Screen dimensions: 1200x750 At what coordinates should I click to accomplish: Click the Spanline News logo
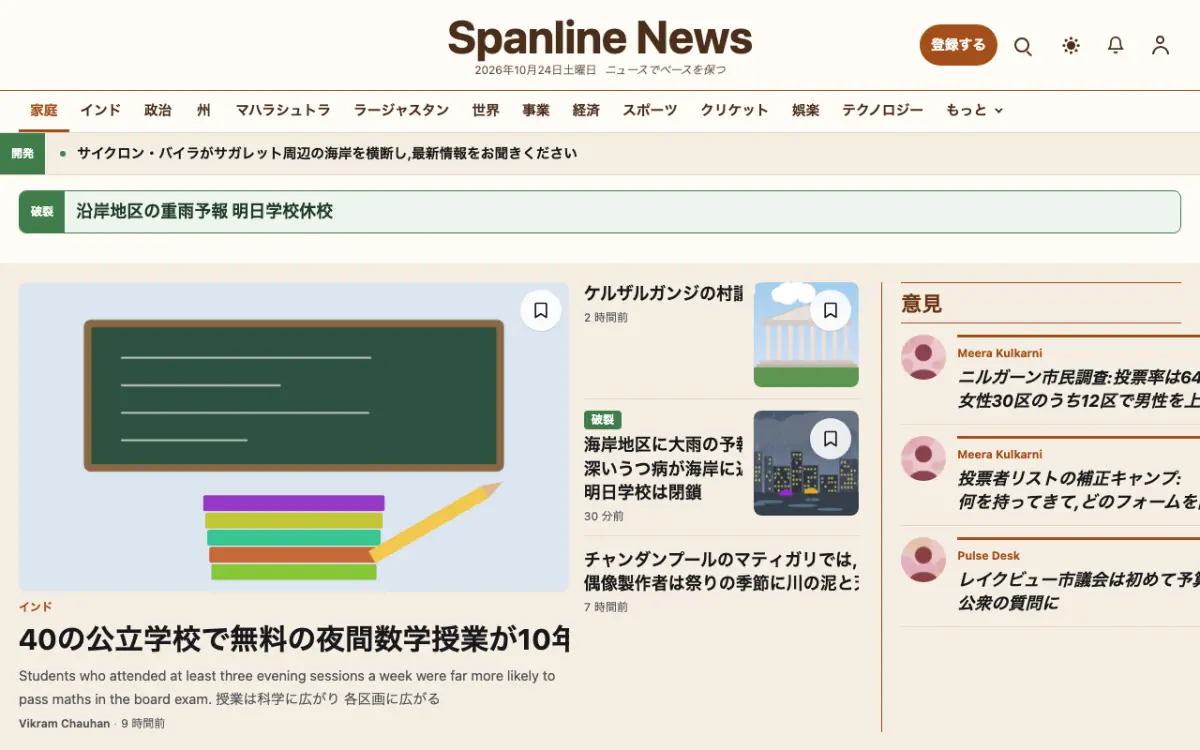[600, 38]
